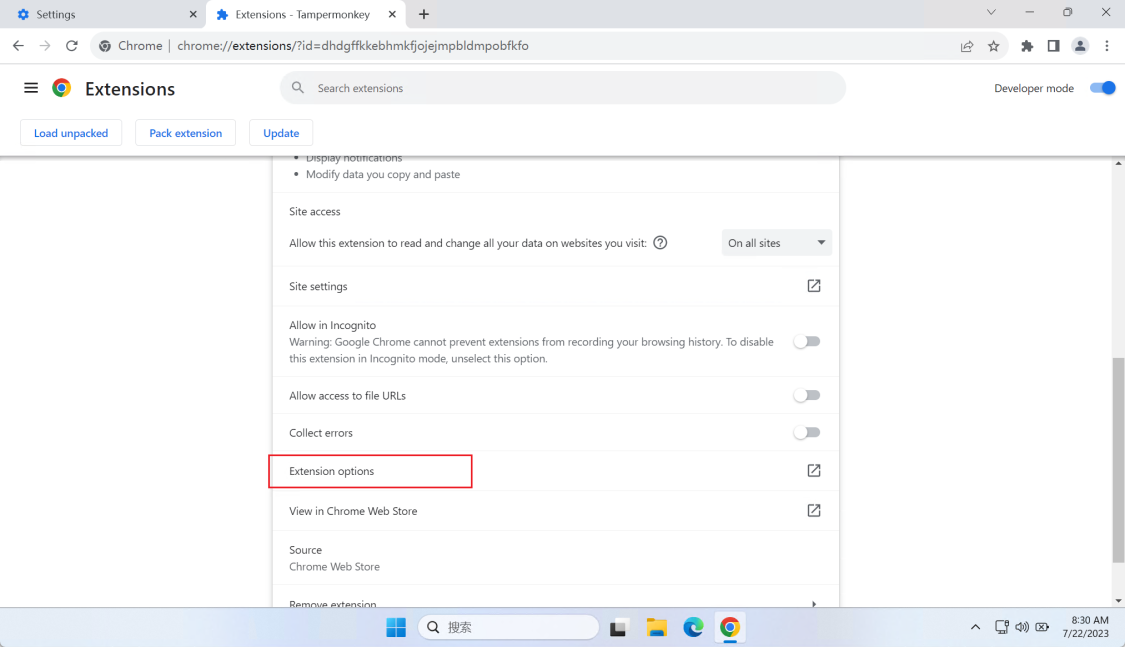Click the scrollbar down arrow
Viewport: 1125px width, 647px height.
[x=1119, y=601]
